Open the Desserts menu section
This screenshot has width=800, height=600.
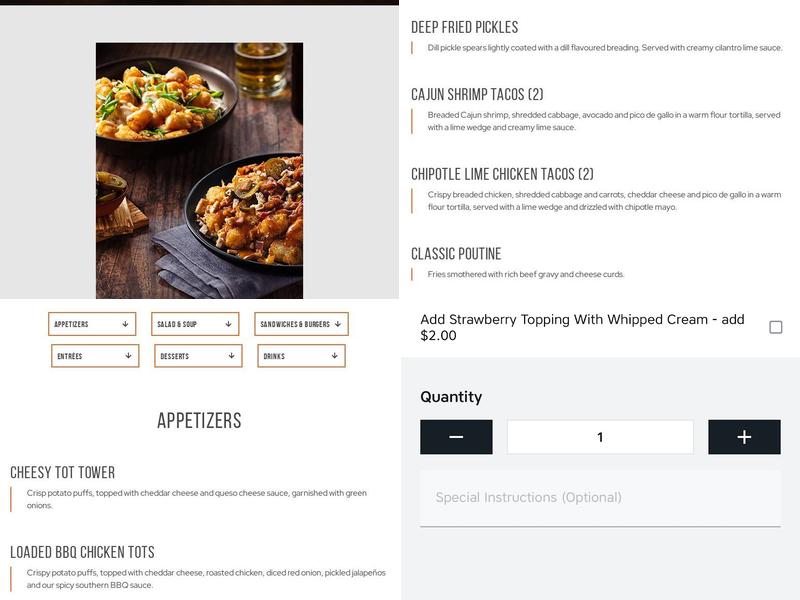click(x=196, y=353)
